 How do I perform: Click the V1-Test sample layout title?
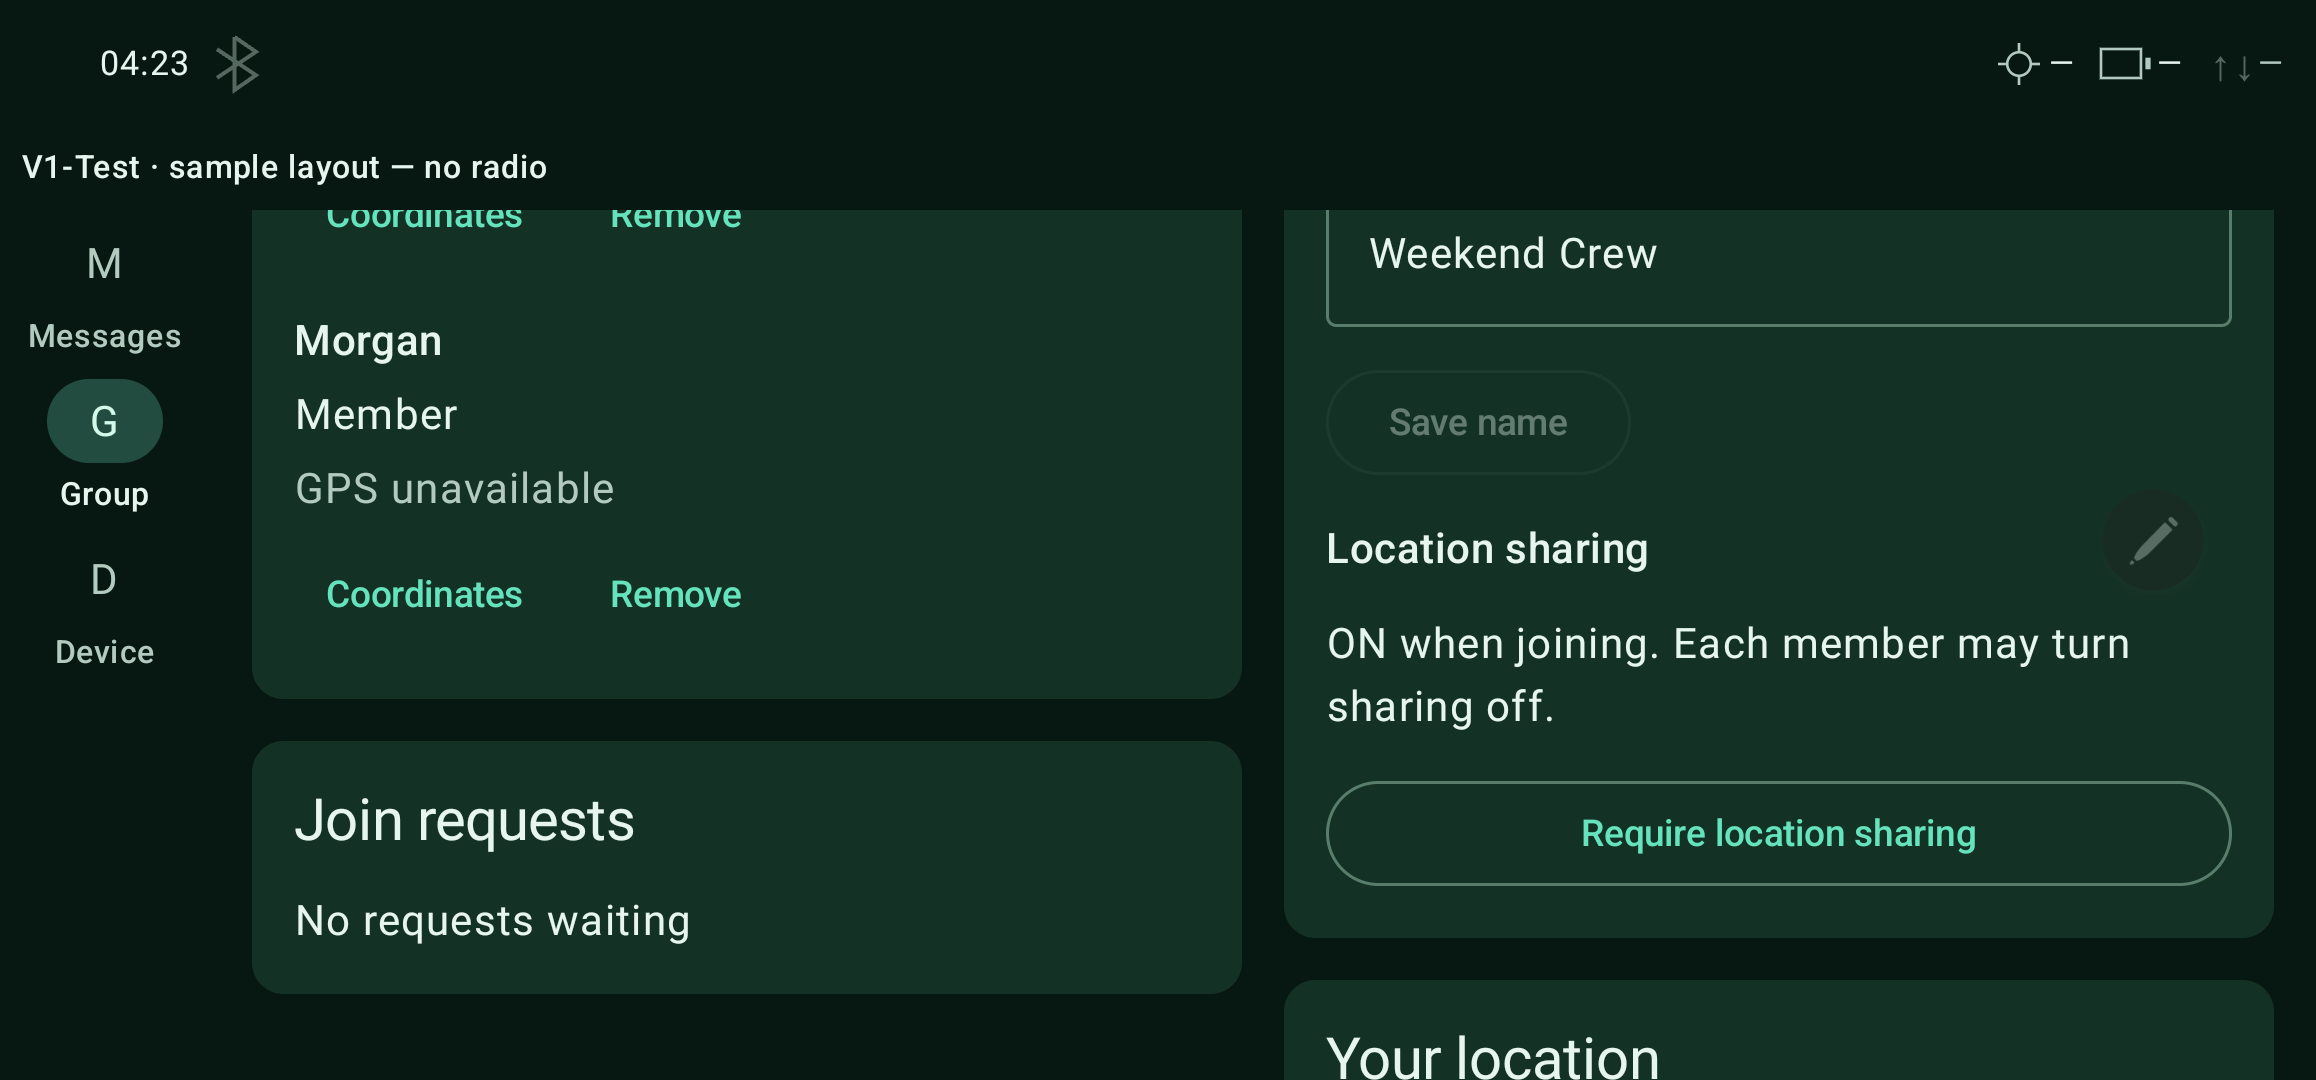click(x=284, y=167)
